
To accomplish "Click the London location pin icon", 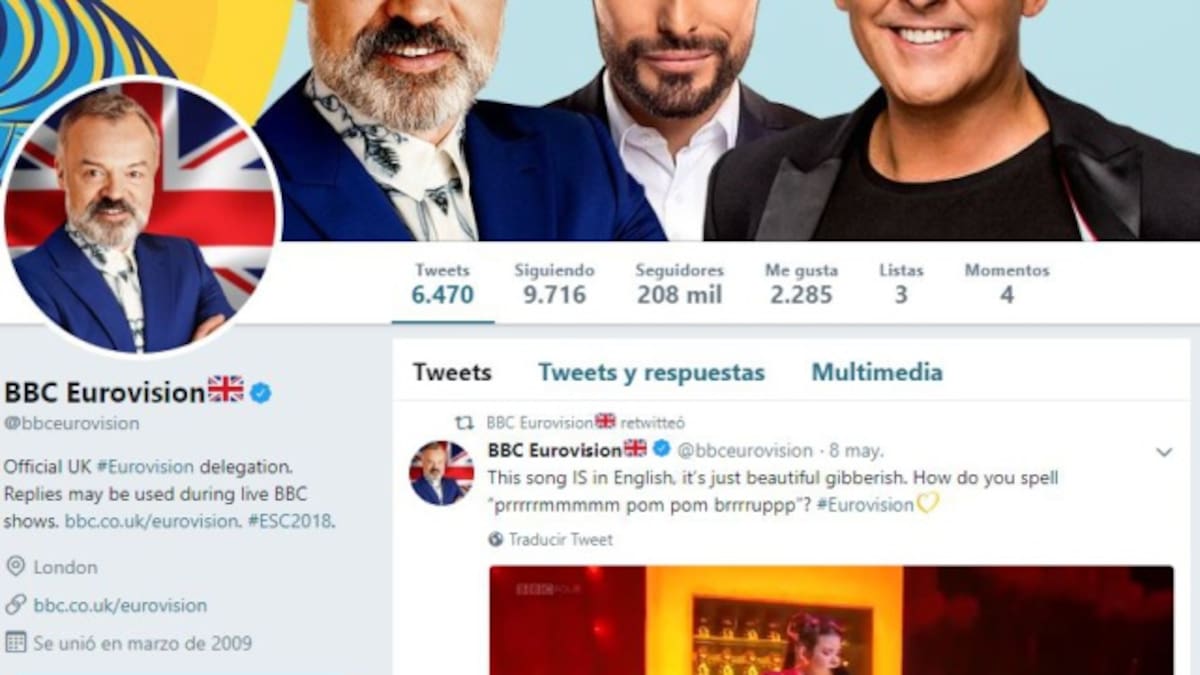I will pyautogui.click(x=15, y=567).
